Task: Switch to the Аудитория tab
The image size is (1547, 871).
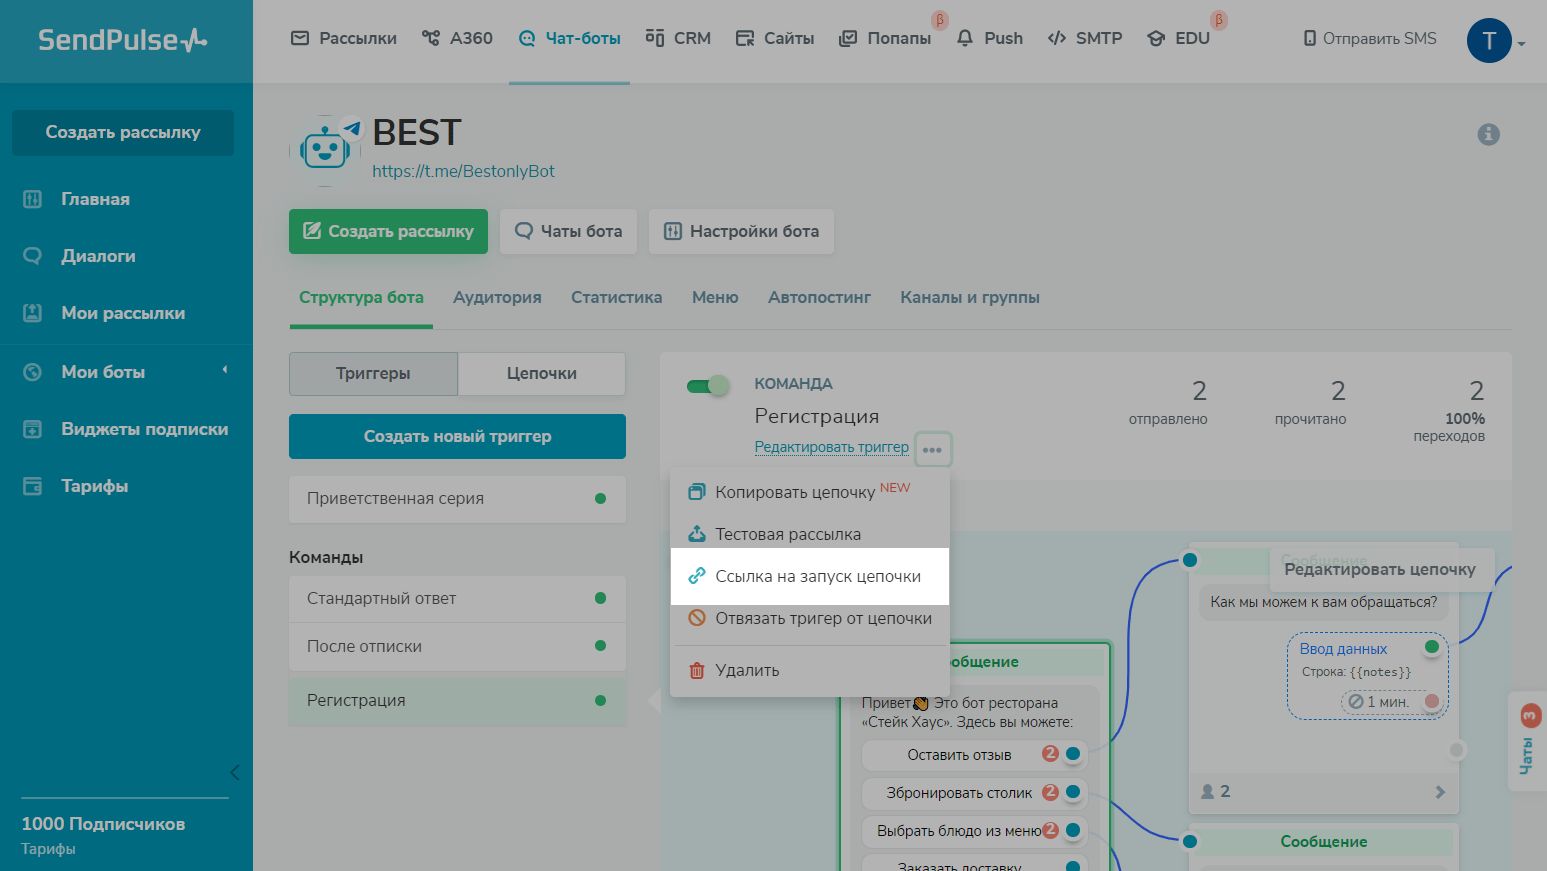Action: (x=497, y=297)
